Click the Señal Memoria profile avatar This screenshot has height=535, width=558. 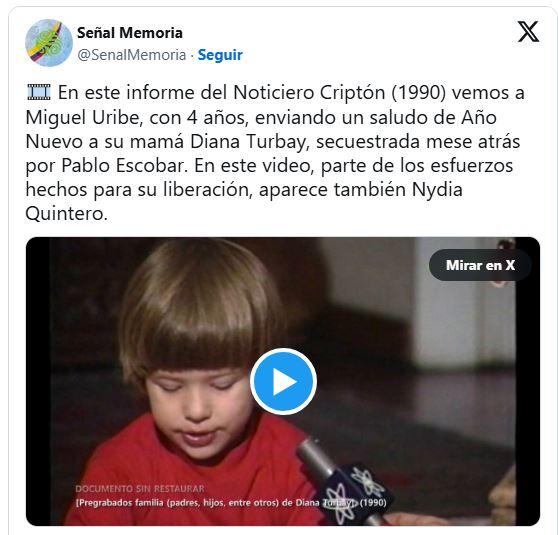coord(49,43)
